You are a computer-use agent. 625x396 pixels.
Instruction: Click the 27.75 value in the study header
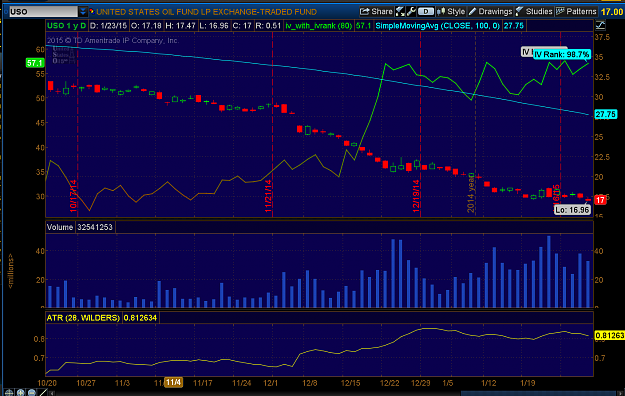pyautogui.click(x=513, y=26)
